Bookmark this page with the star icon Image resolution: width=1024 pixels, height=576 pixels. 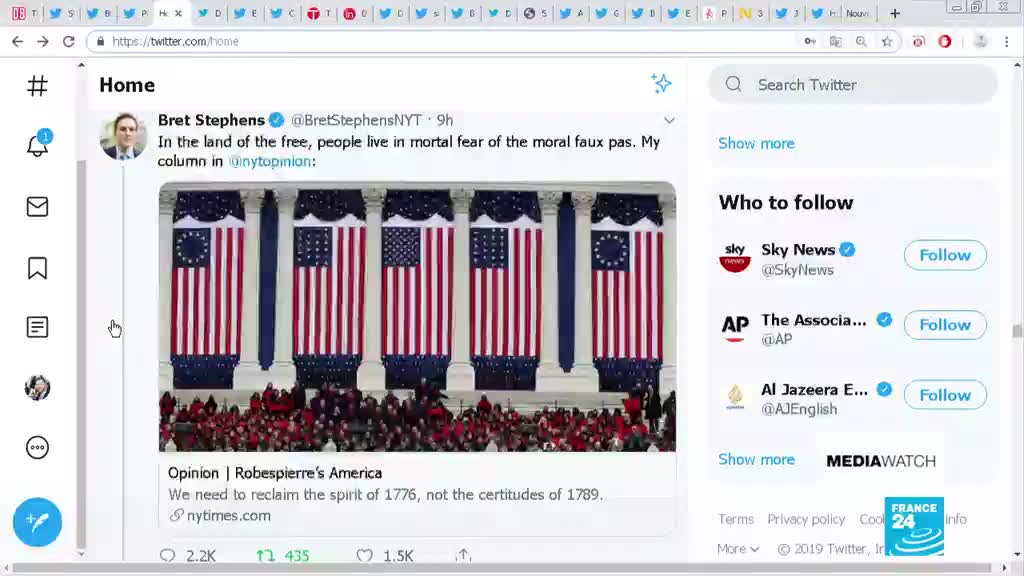887,41
